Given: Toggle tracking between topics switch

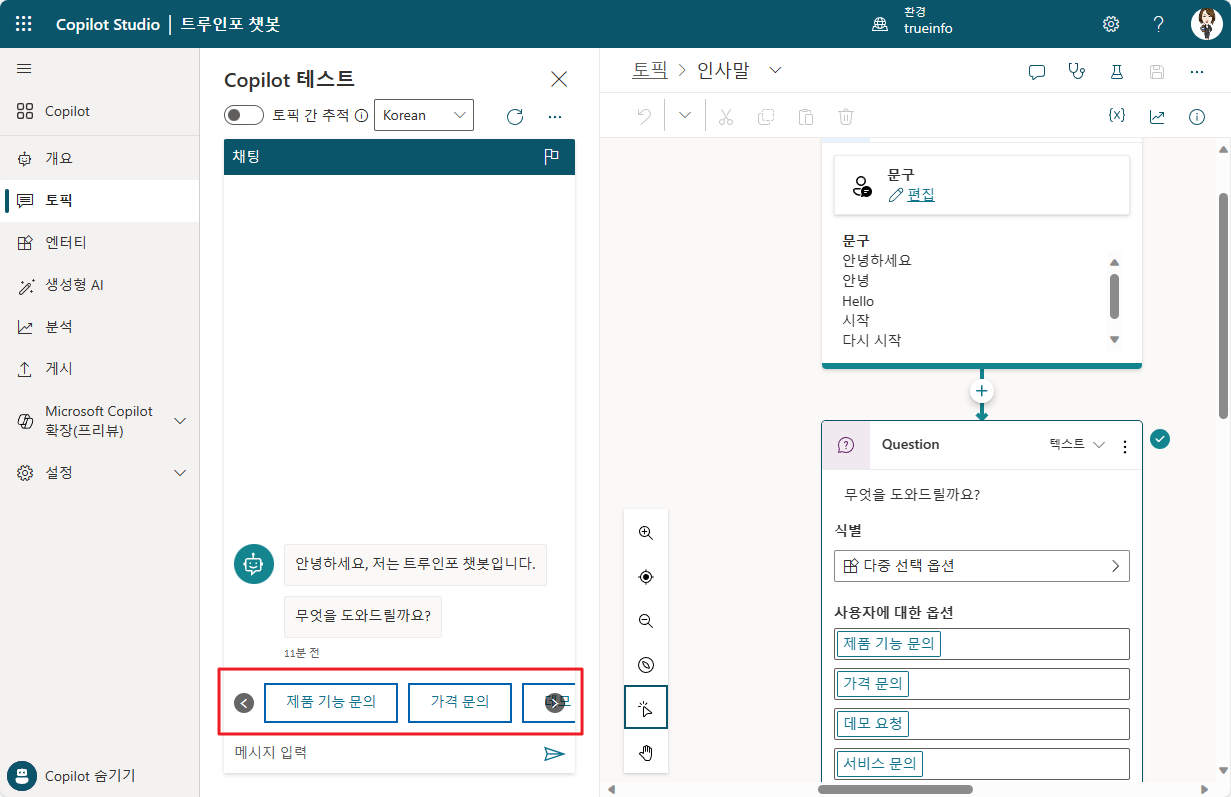Looking at the screenshot, I should (x=244, y=115).
